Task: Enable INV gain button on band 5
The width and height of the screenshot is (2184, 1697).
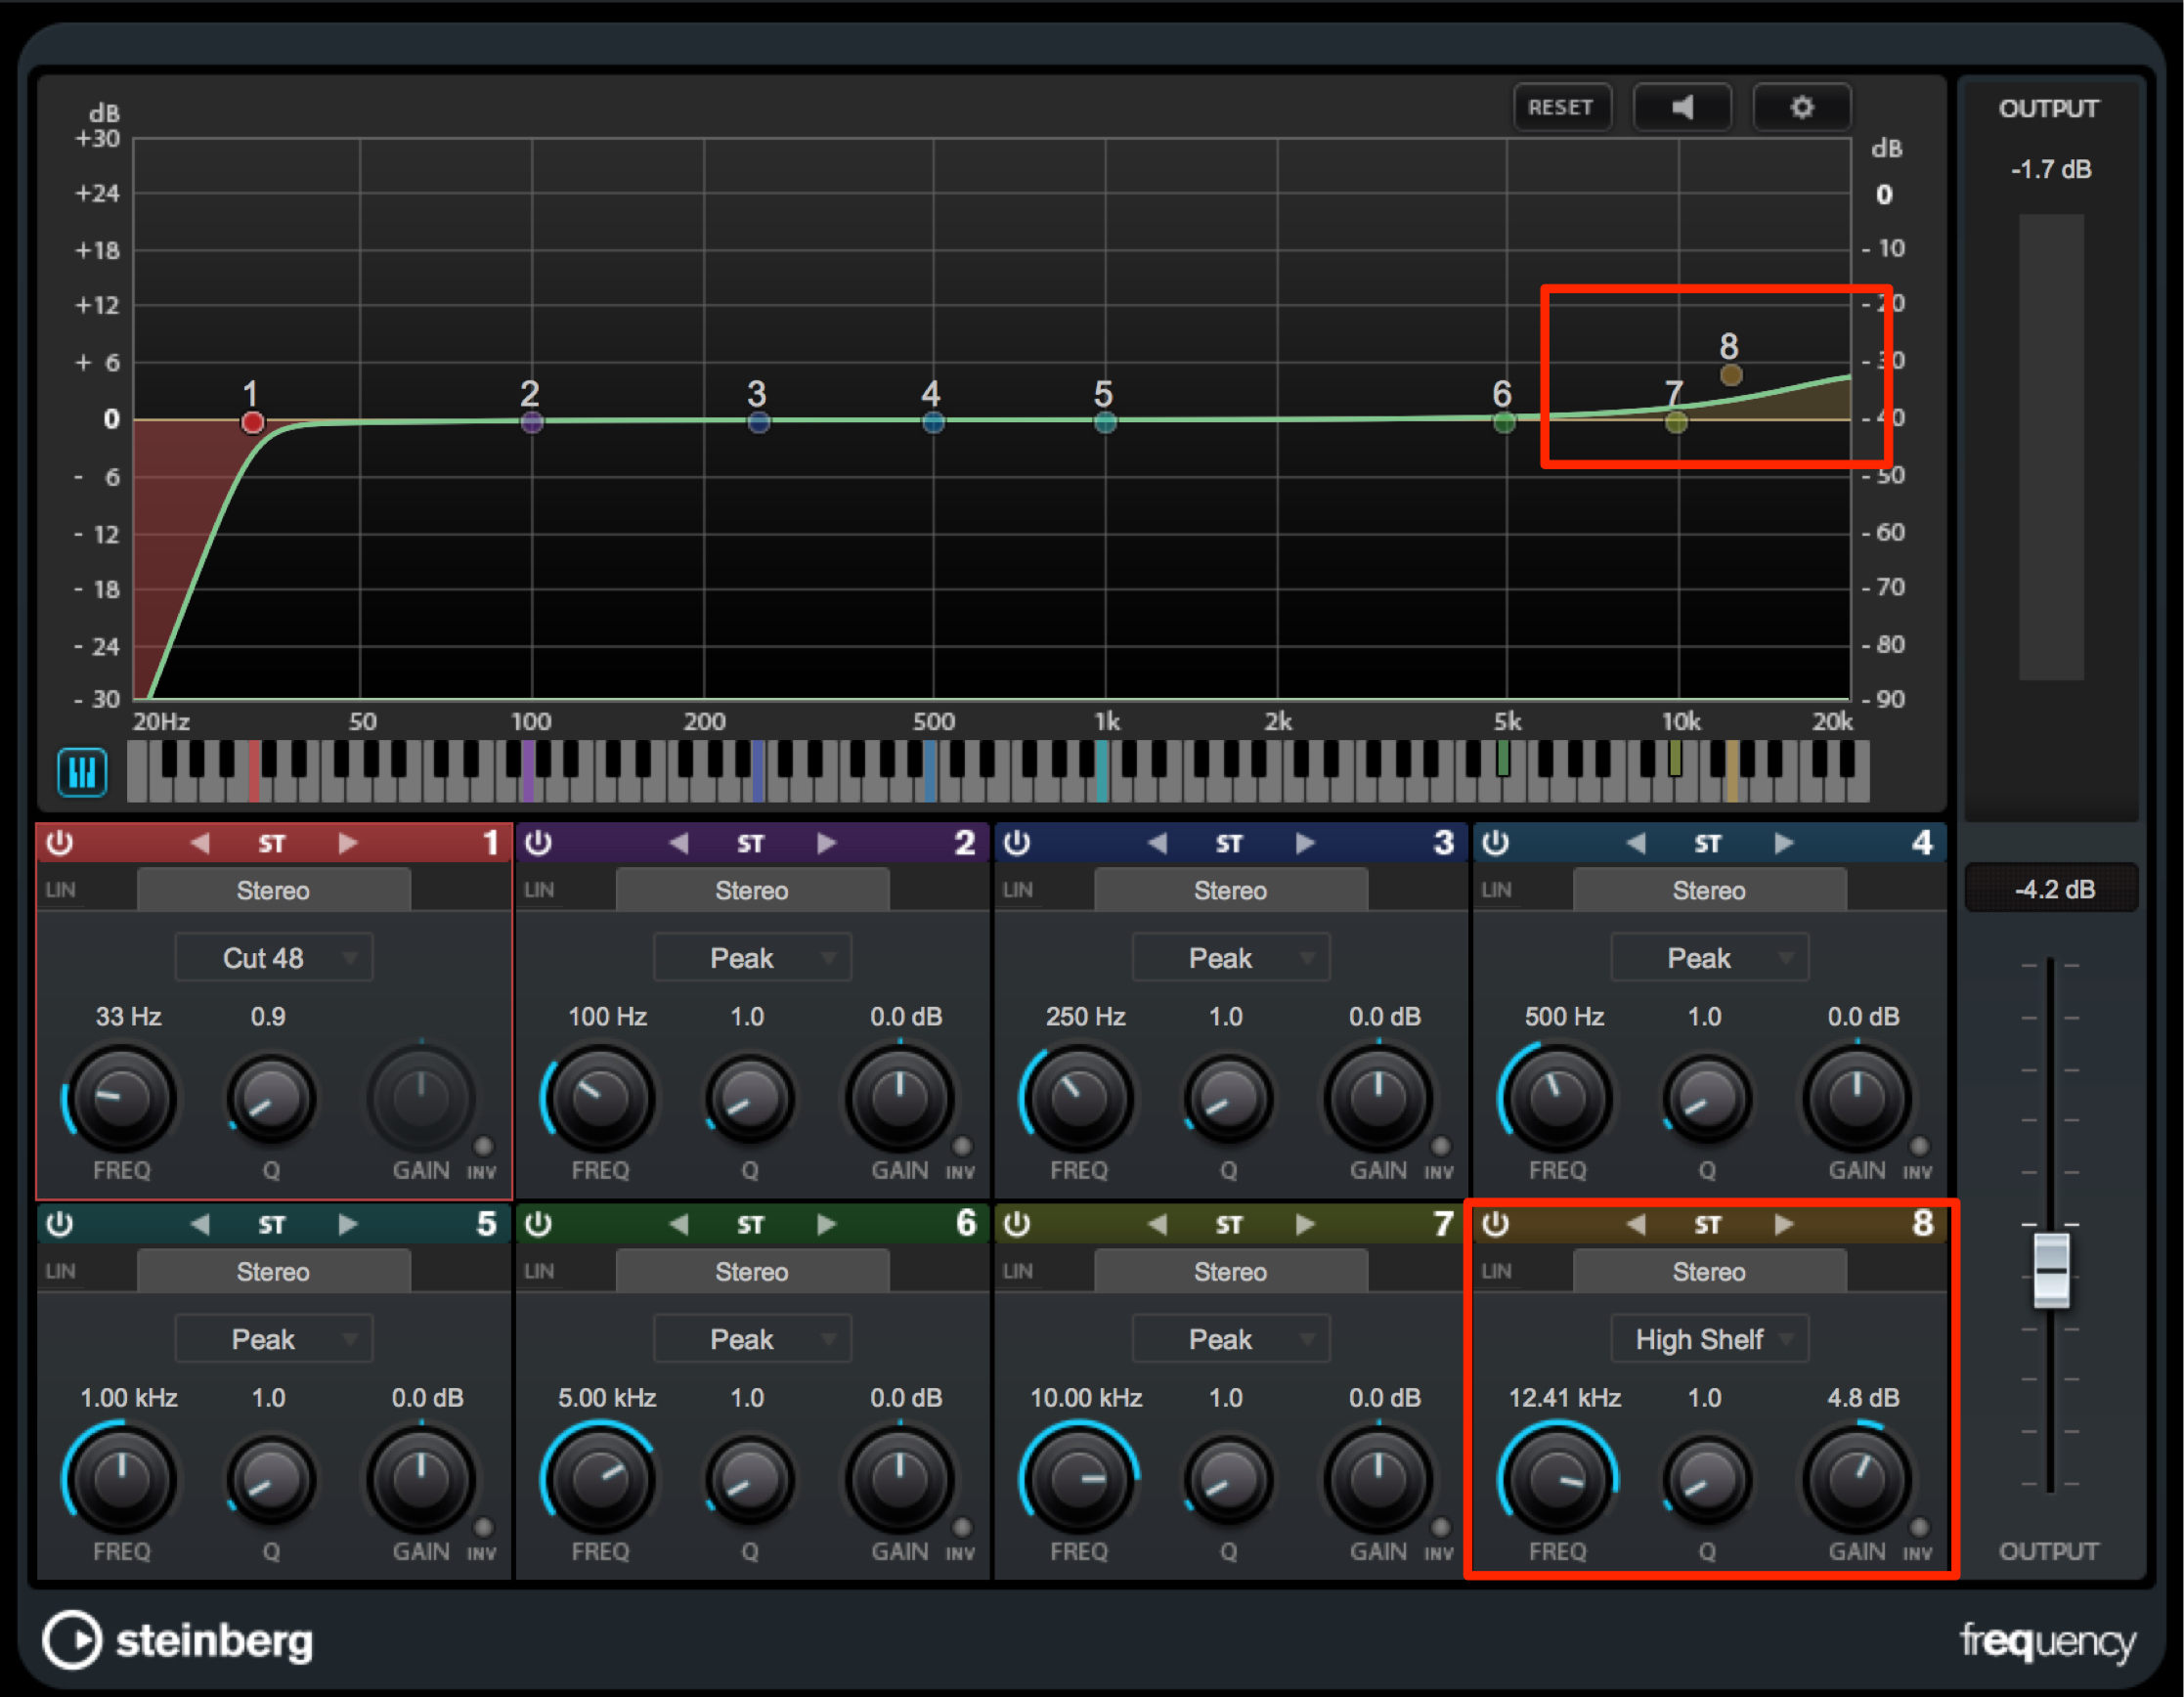Action: (483, 1528)
